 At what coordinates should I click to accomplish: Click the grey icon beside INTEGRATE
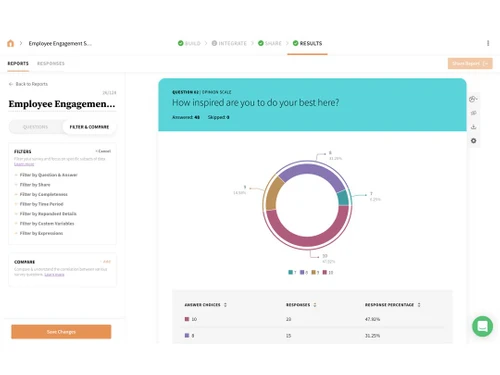[214, 43]
